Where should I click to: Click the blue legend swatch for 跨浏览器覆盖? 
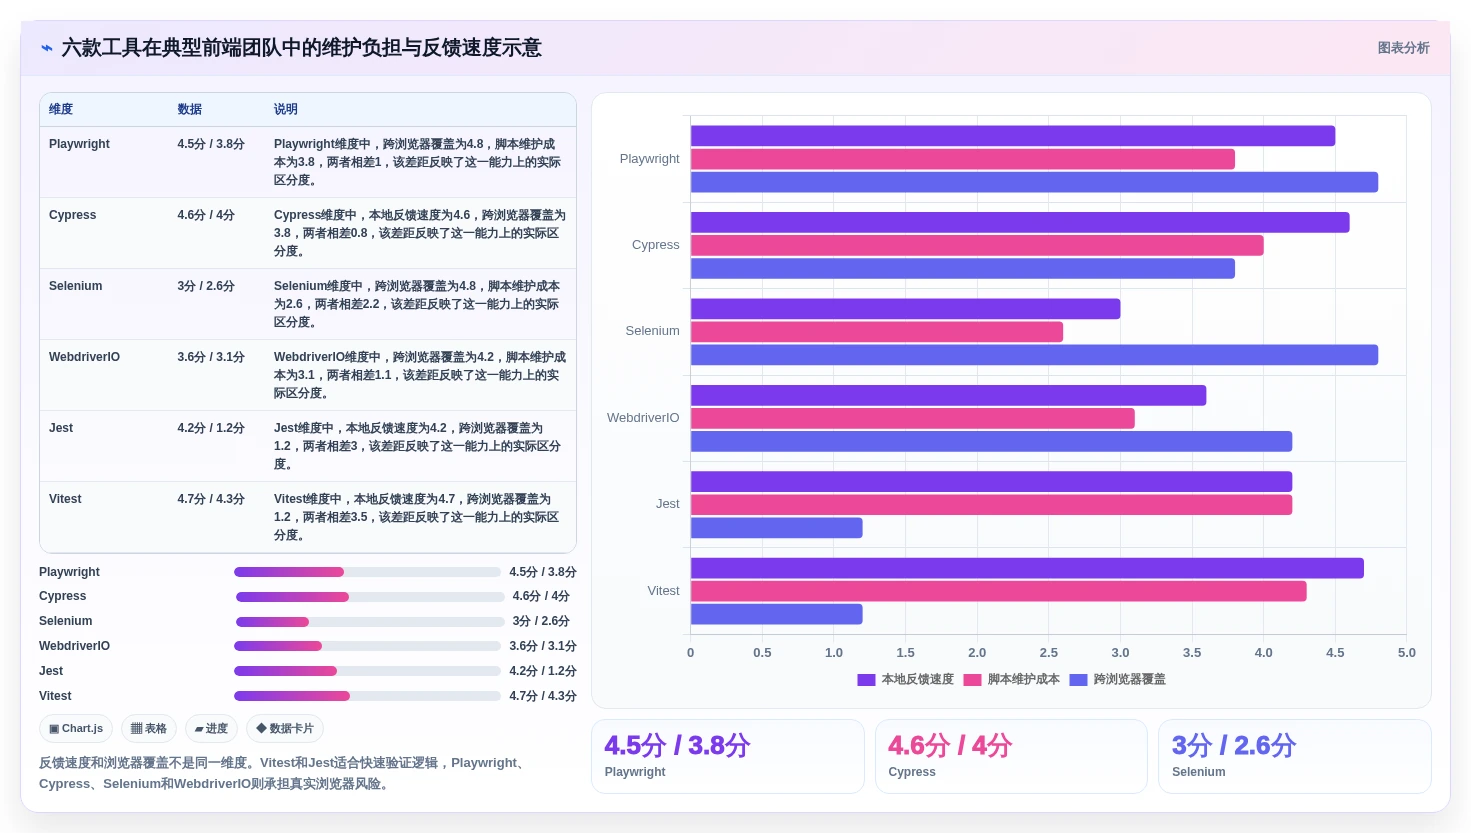1078,680
